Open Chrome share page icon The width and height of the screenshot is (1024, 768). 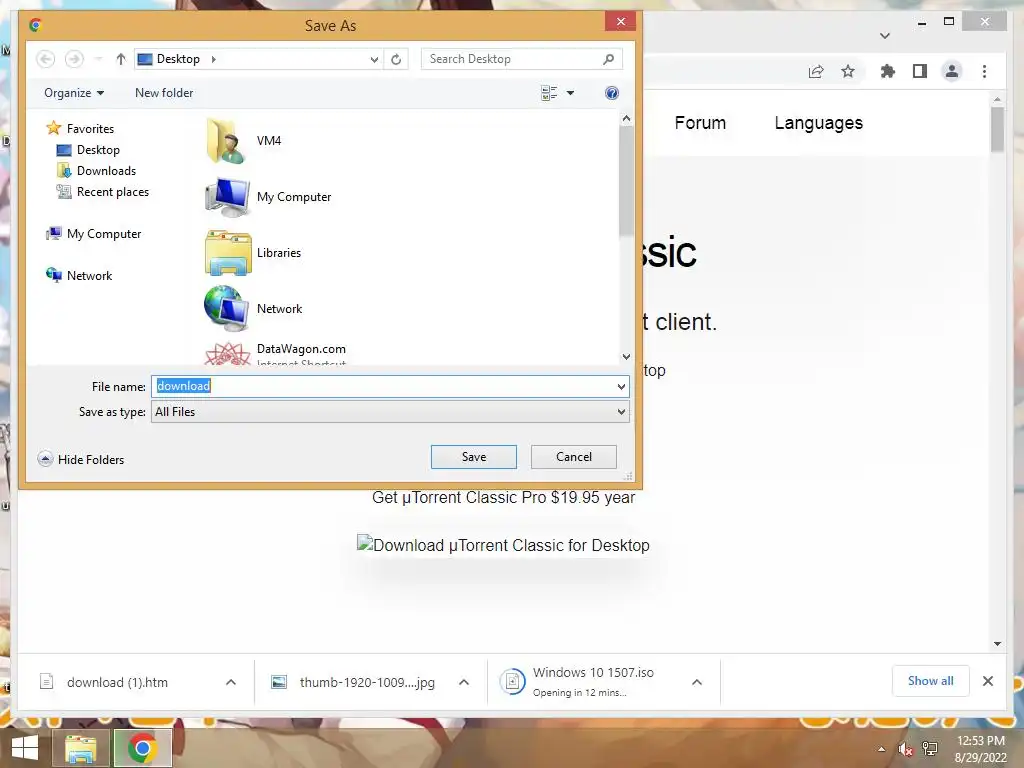click(x=816, y=71)
